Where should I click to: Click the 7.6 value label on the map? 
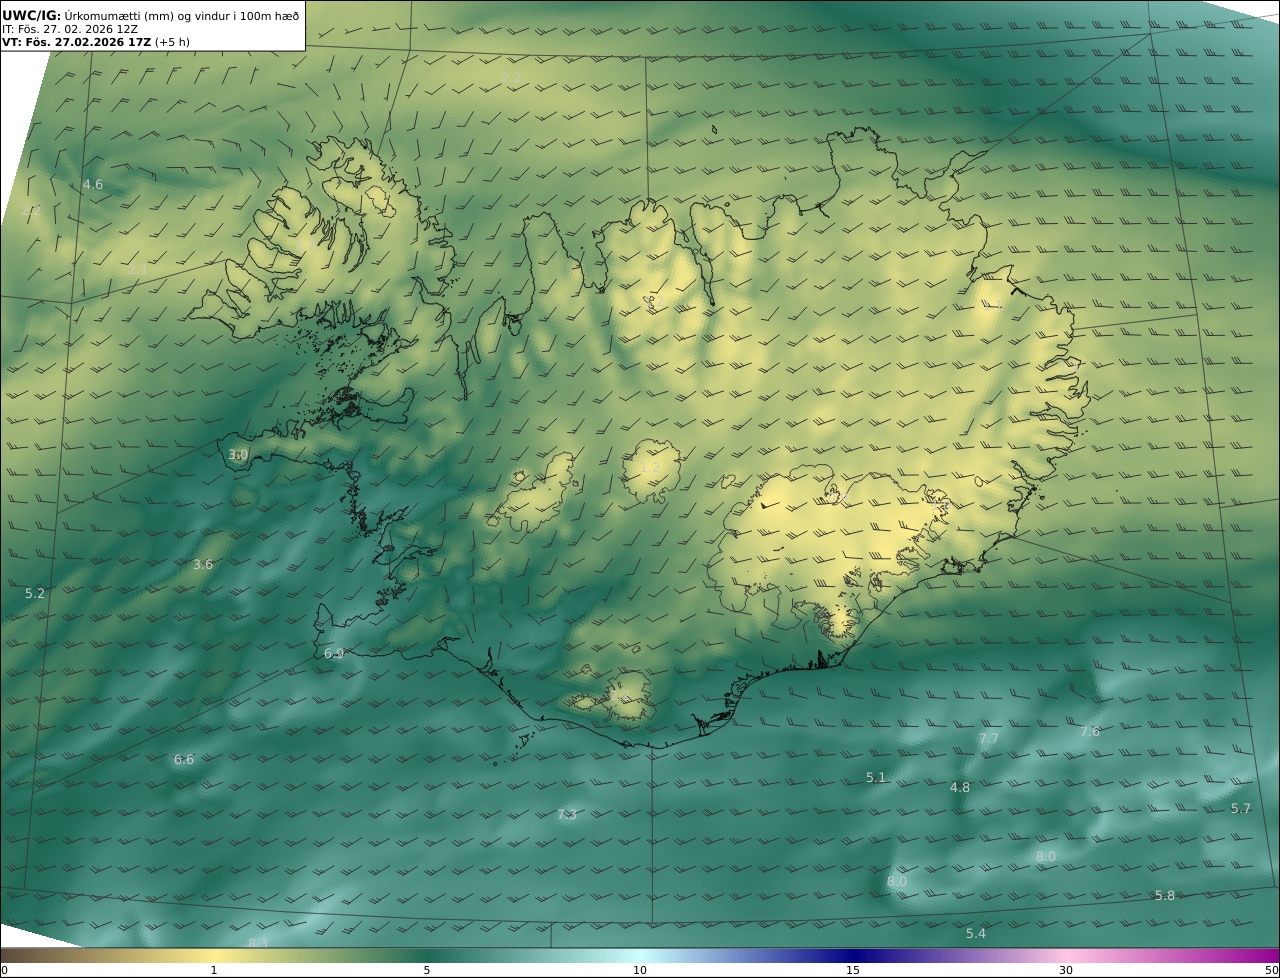pos(1090,732)
